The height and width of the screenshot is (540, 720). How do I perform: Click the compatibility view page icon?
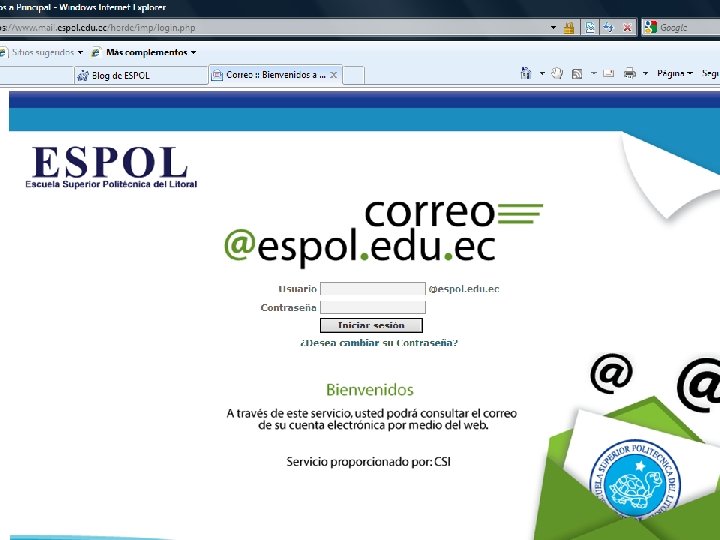[590, 28]
